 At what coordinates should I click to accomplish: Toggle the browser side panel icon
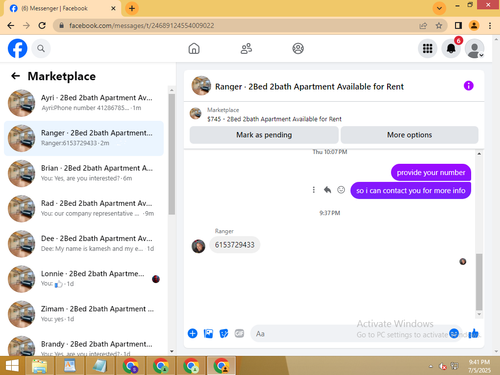pos(458,26)
